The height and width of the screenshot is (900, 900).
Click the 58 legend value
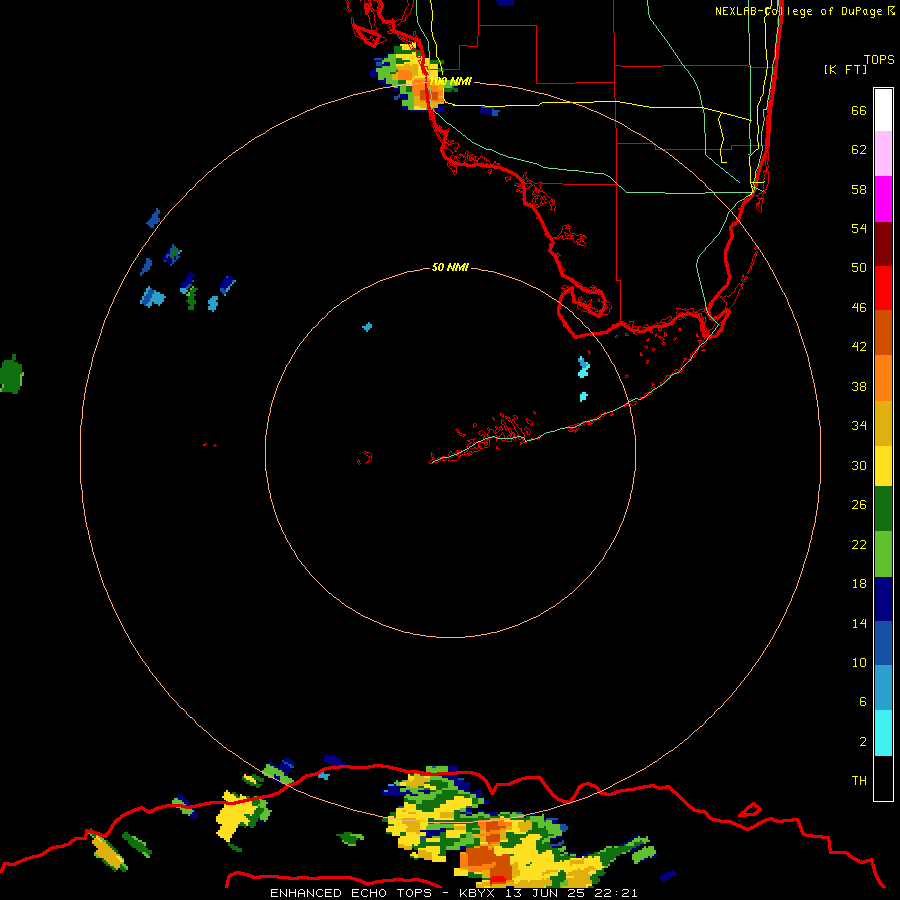click(859, 189)
